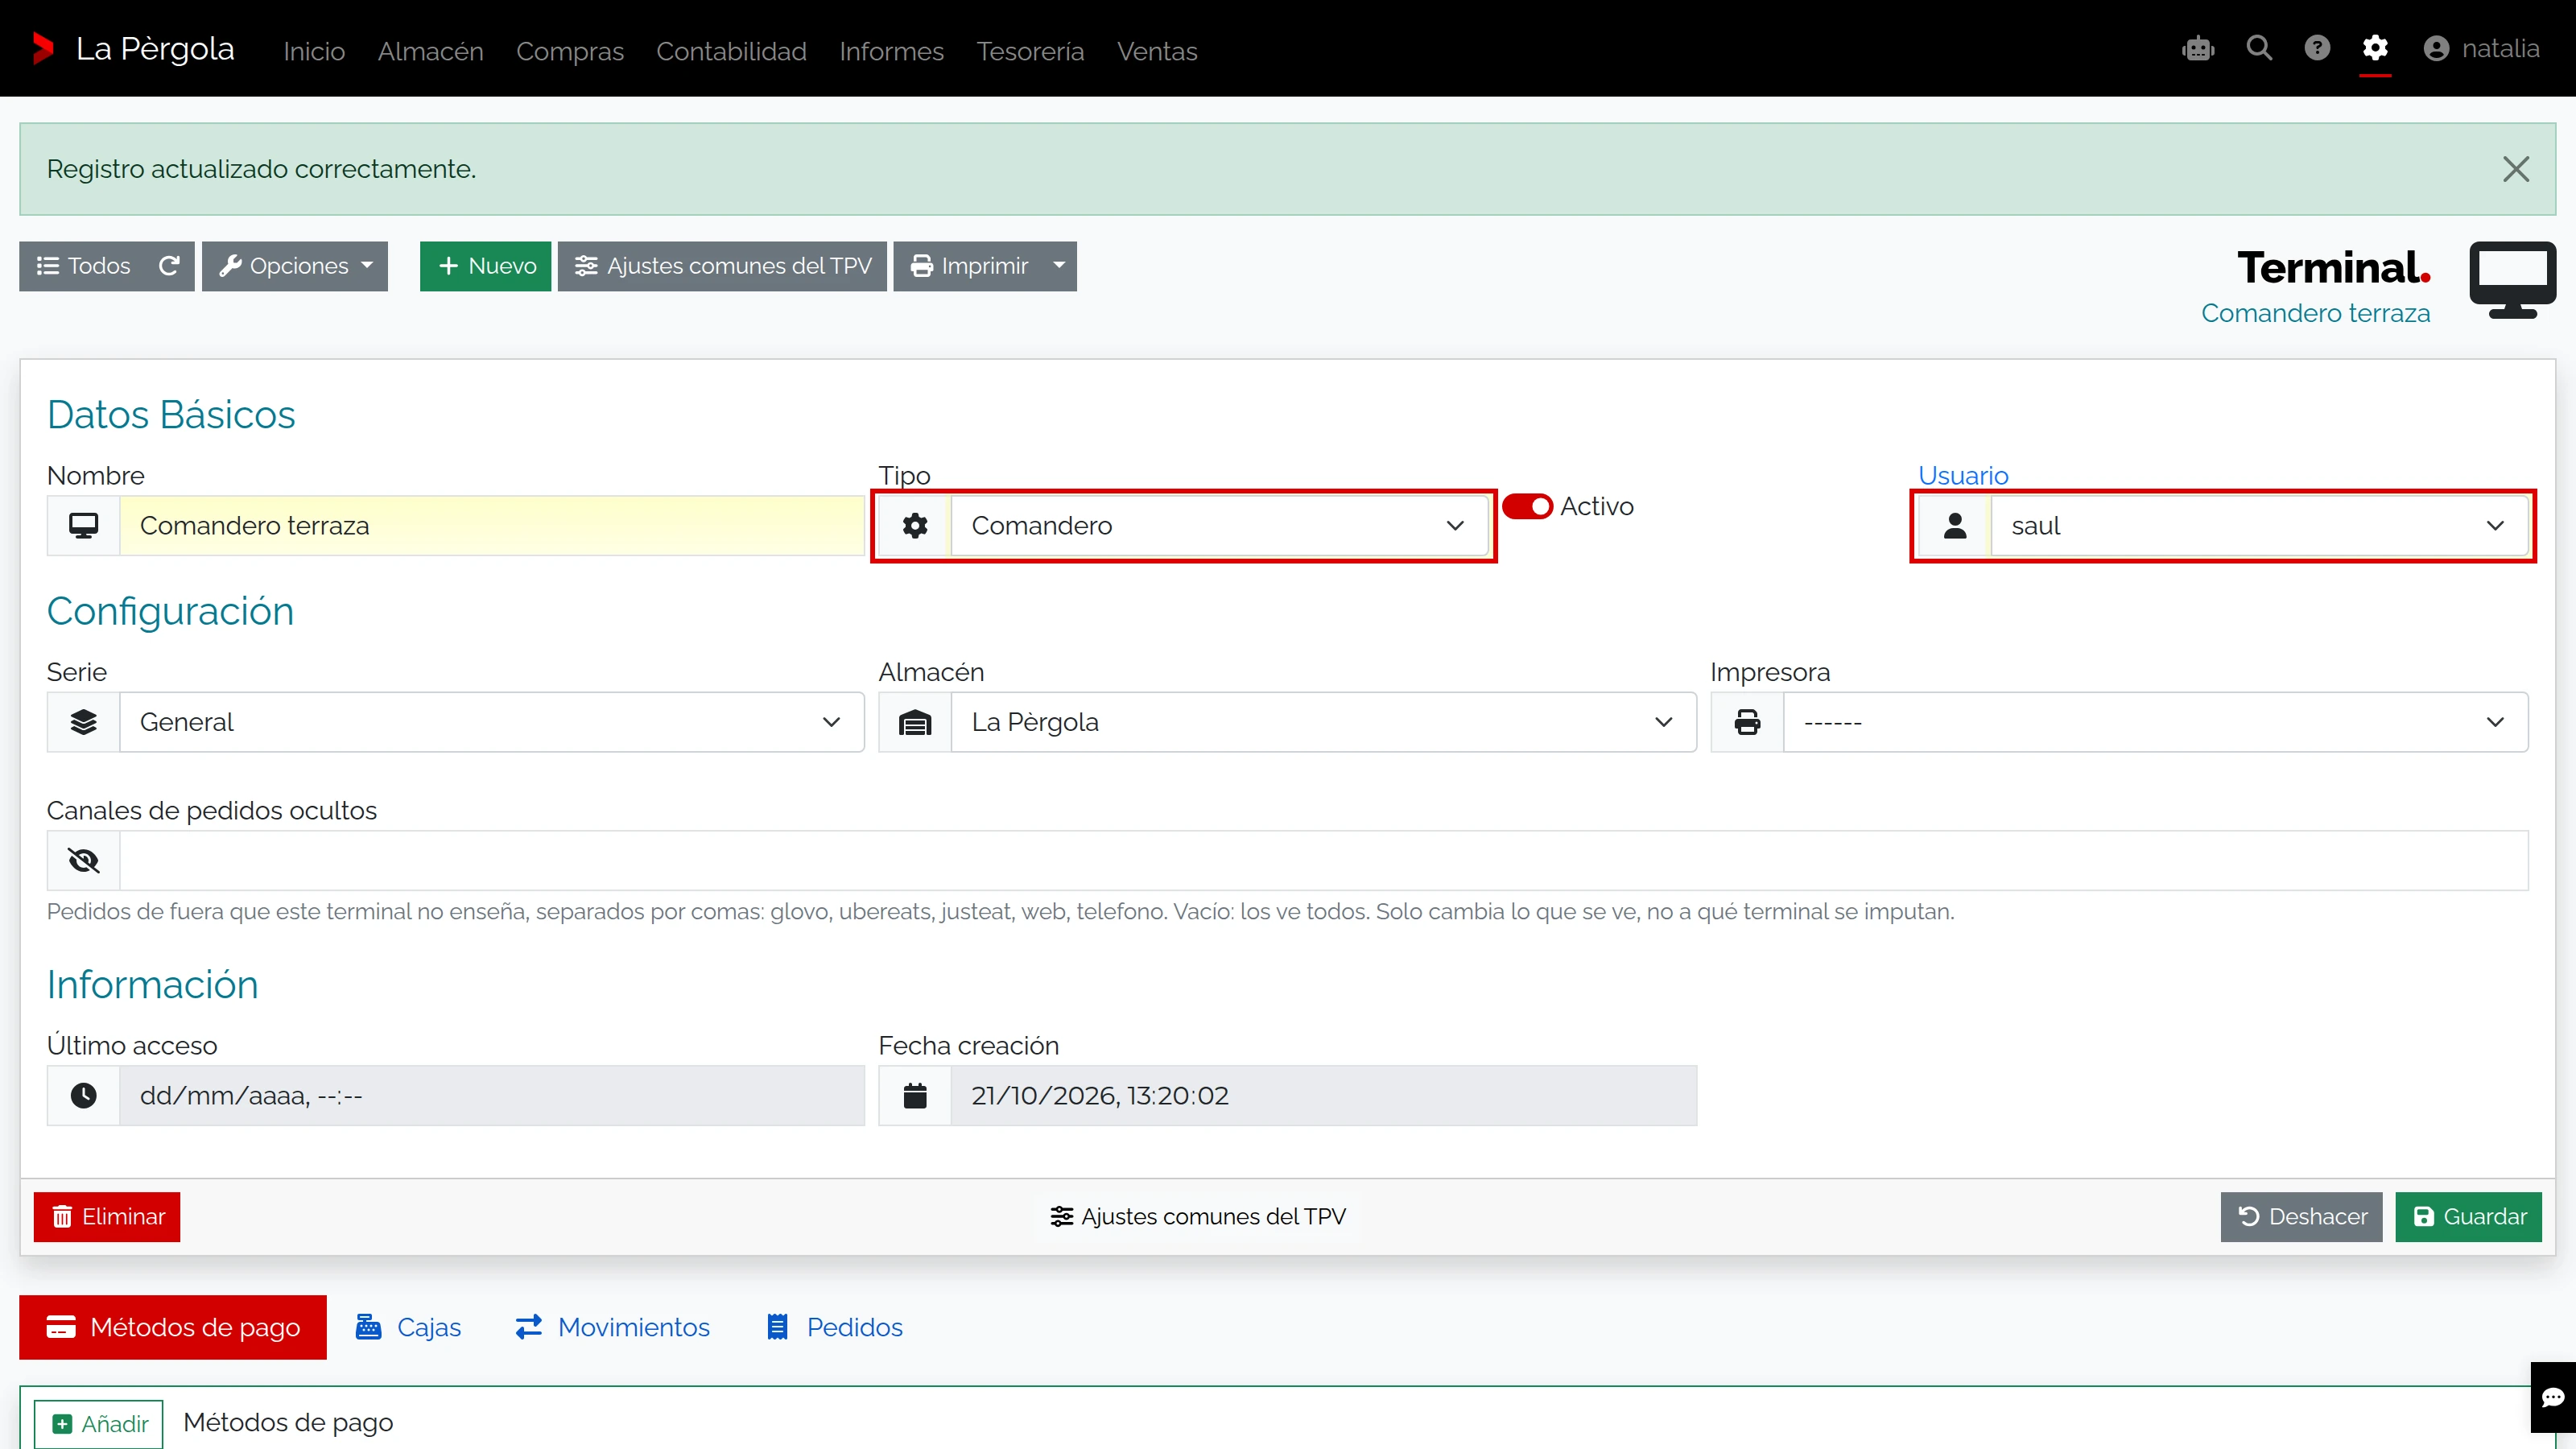Click the green Nuevo button
This screenshot has width=2576, height=1449.
click(x=485, y=266)
